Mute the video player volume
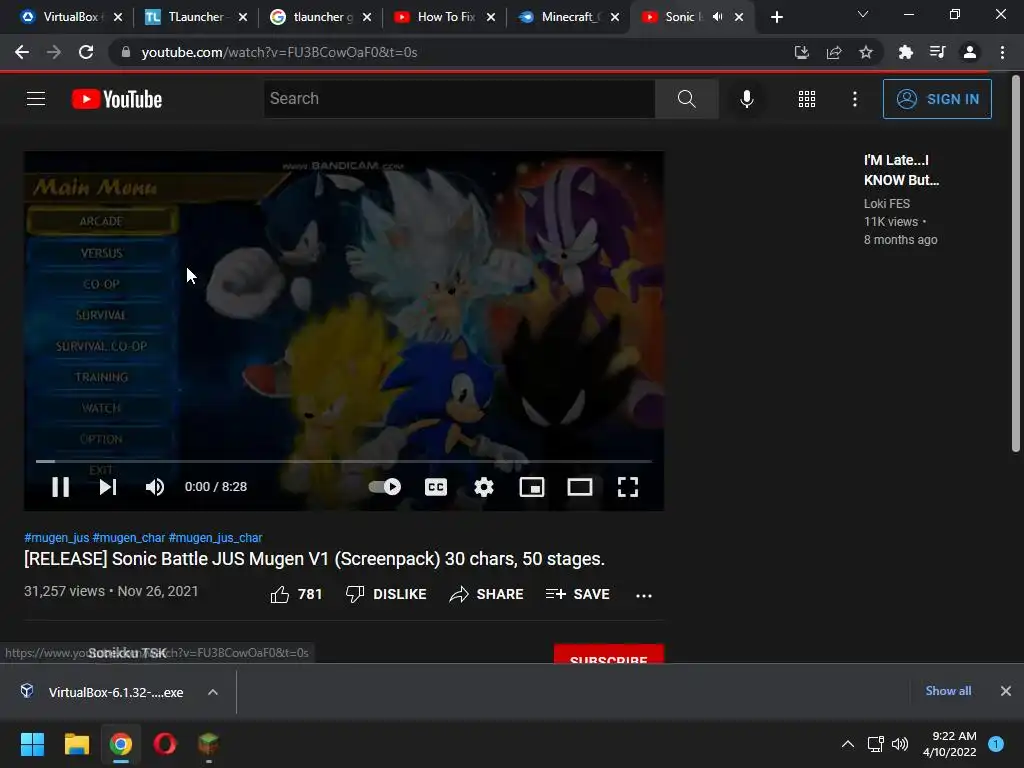The image size is (1024, 768). pos(155,487)
